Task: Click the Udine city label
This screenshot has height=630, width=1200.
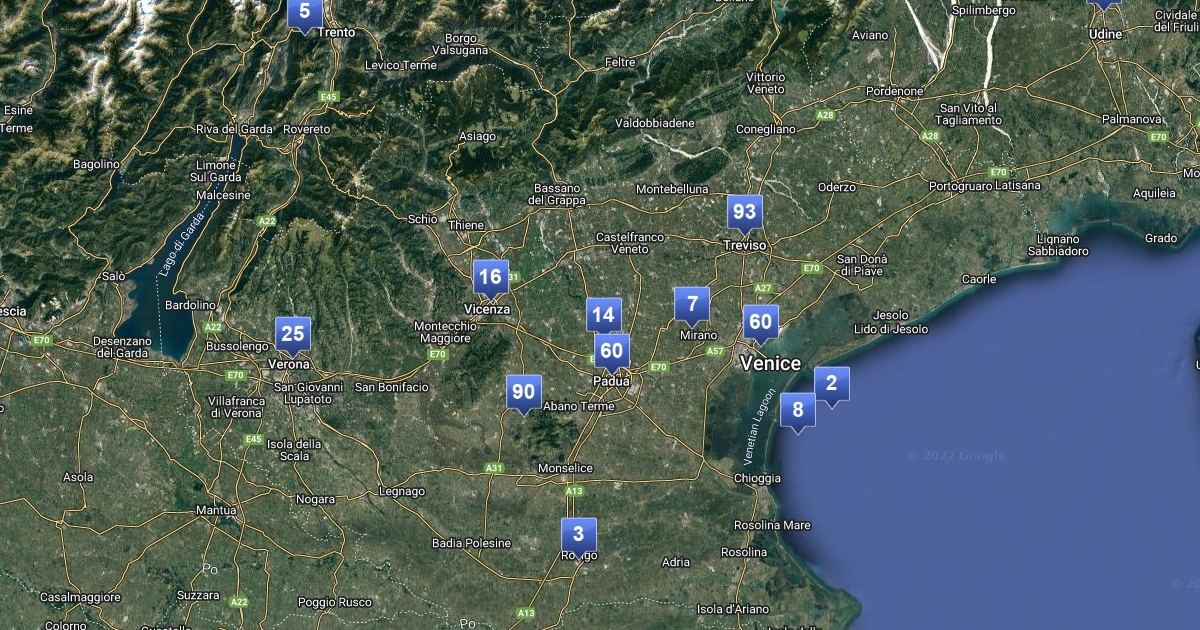Action: (x=1106, y=34)
